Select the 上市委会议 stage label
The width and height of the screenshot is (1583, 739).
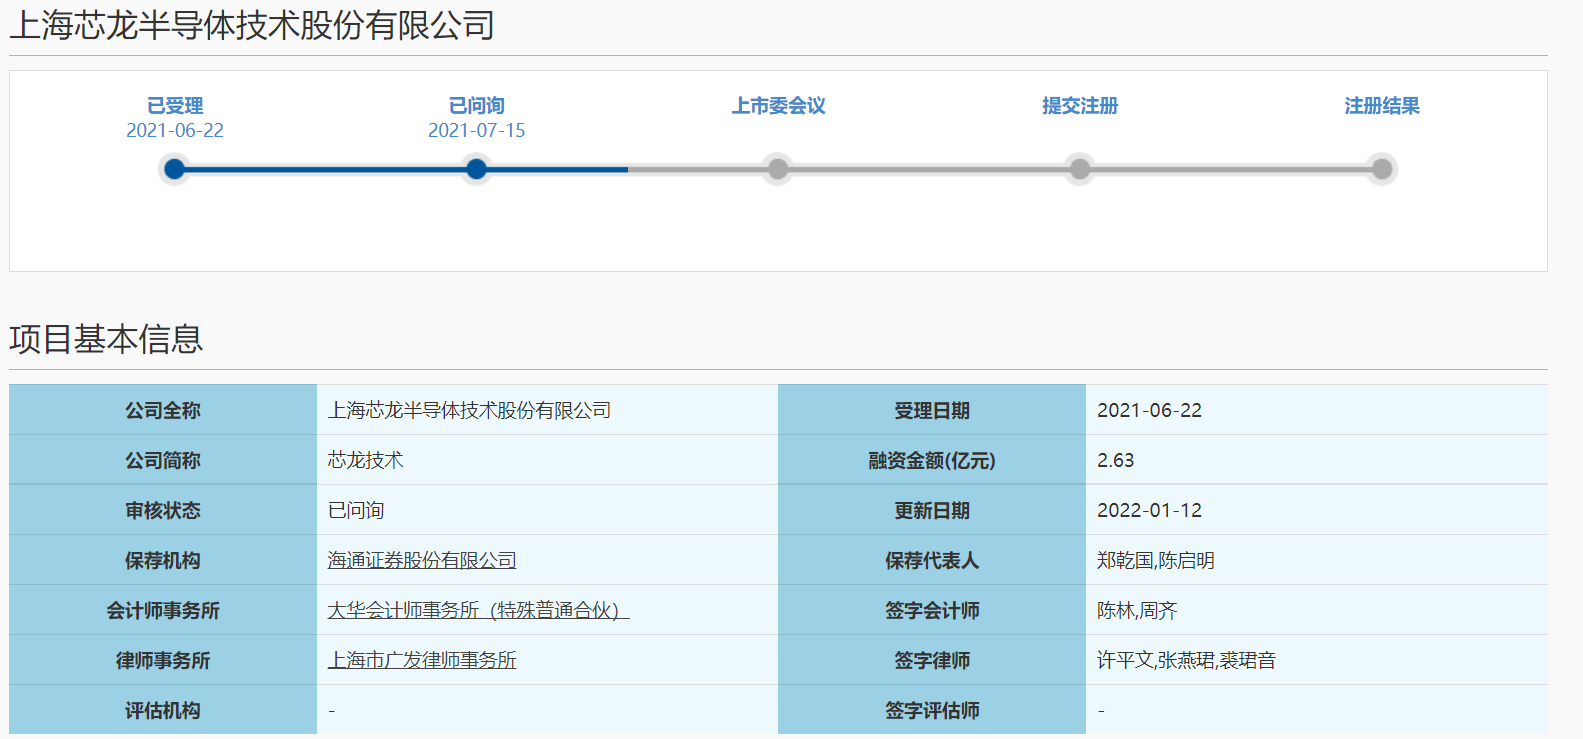[x=778, y=106]
